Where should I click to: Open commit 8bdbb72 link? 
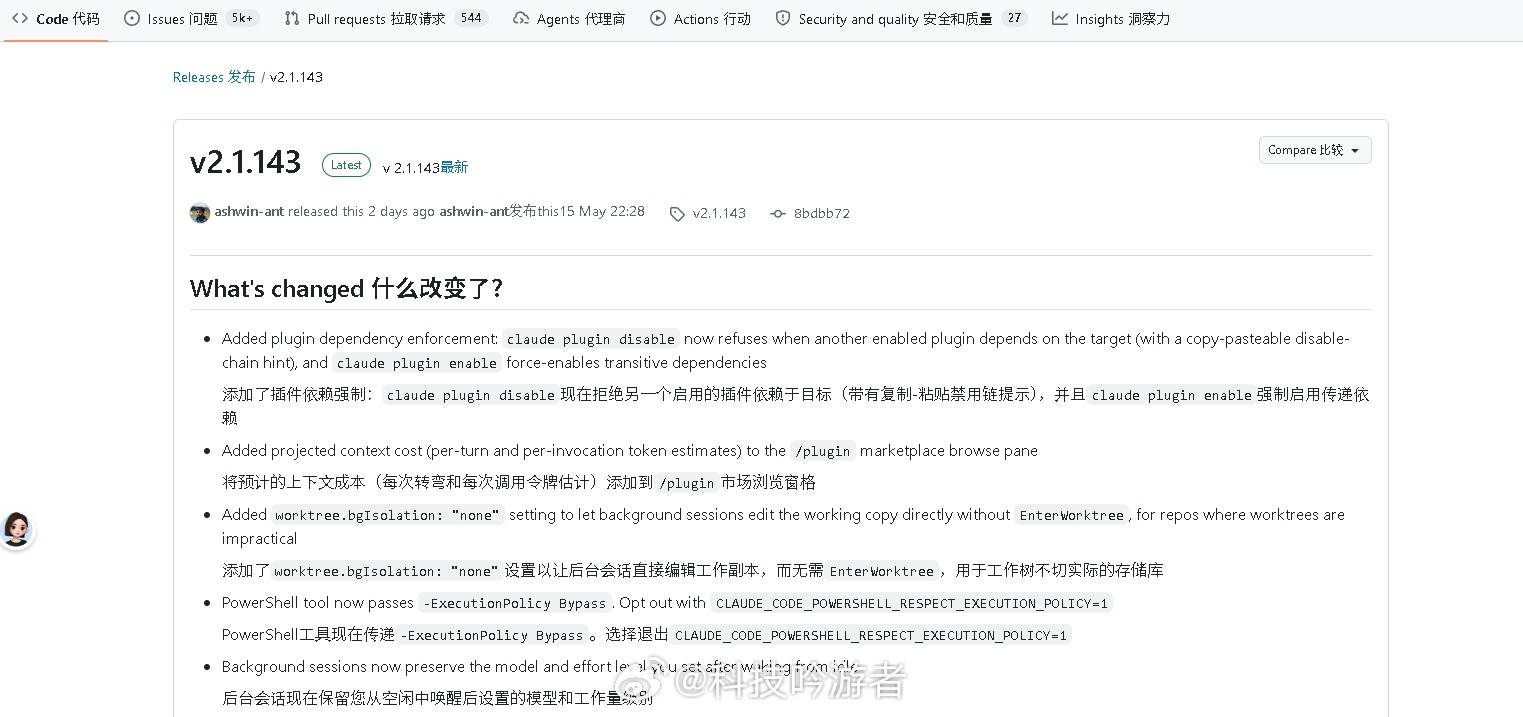click(821, 213)
